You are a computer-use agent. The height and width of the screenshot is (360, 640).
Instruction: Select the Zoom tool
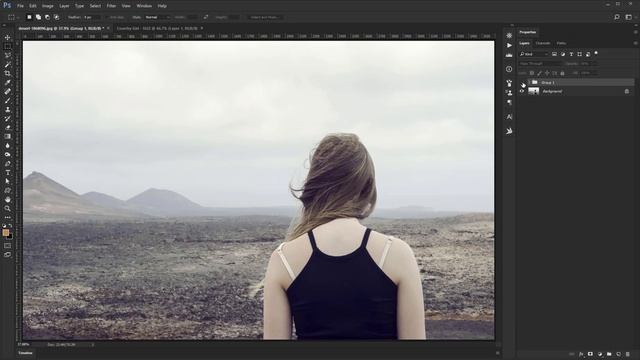click(7, 209)
